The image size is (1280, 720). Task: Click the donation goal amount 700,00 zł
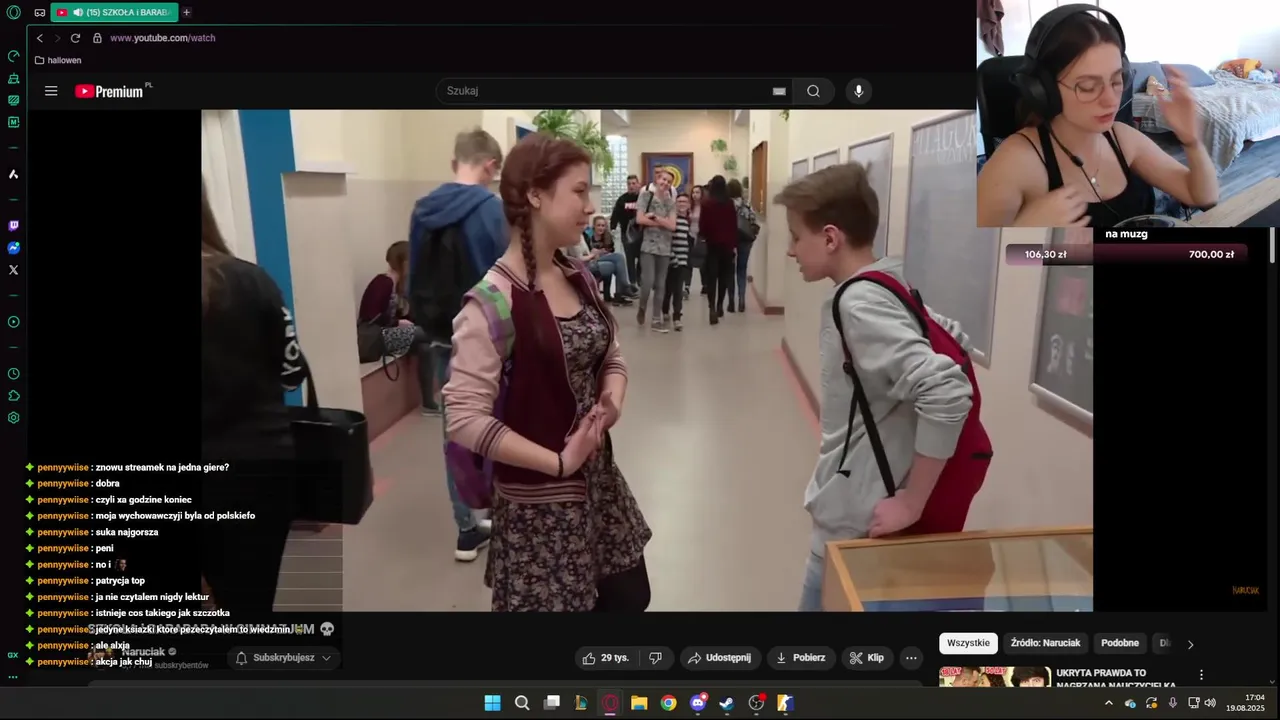point(1211,254)
